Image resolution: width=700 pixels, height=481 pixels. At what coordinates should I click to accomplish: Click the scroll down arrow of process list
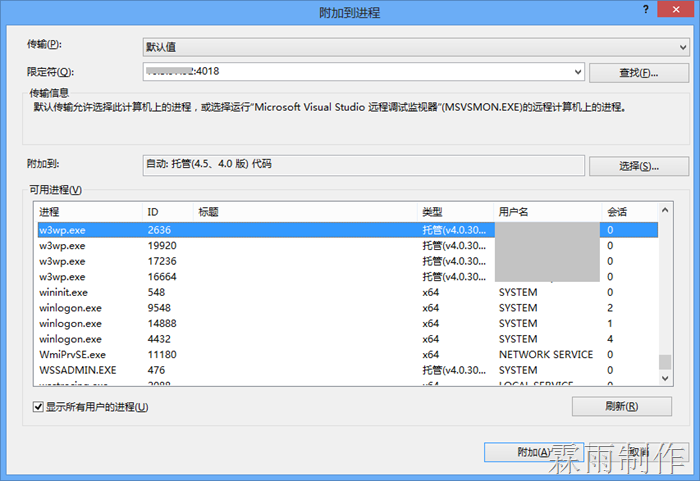pos(665,378)
